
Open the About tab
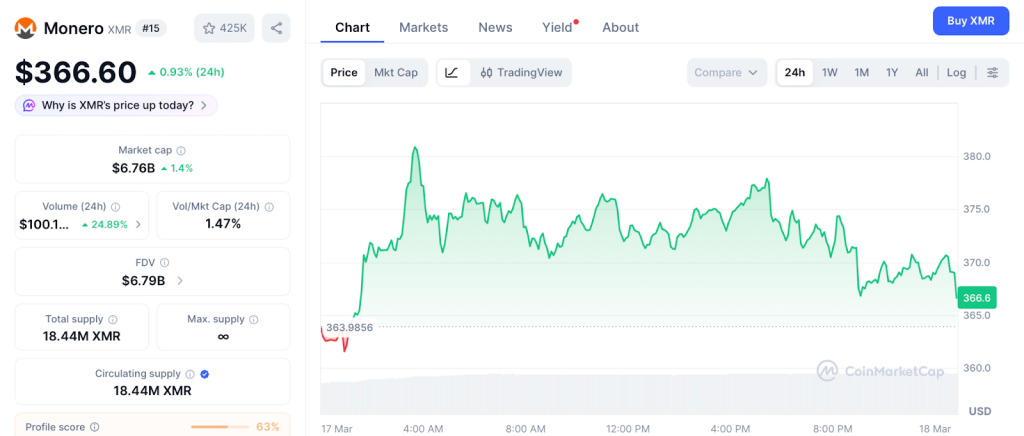[620, 27]
